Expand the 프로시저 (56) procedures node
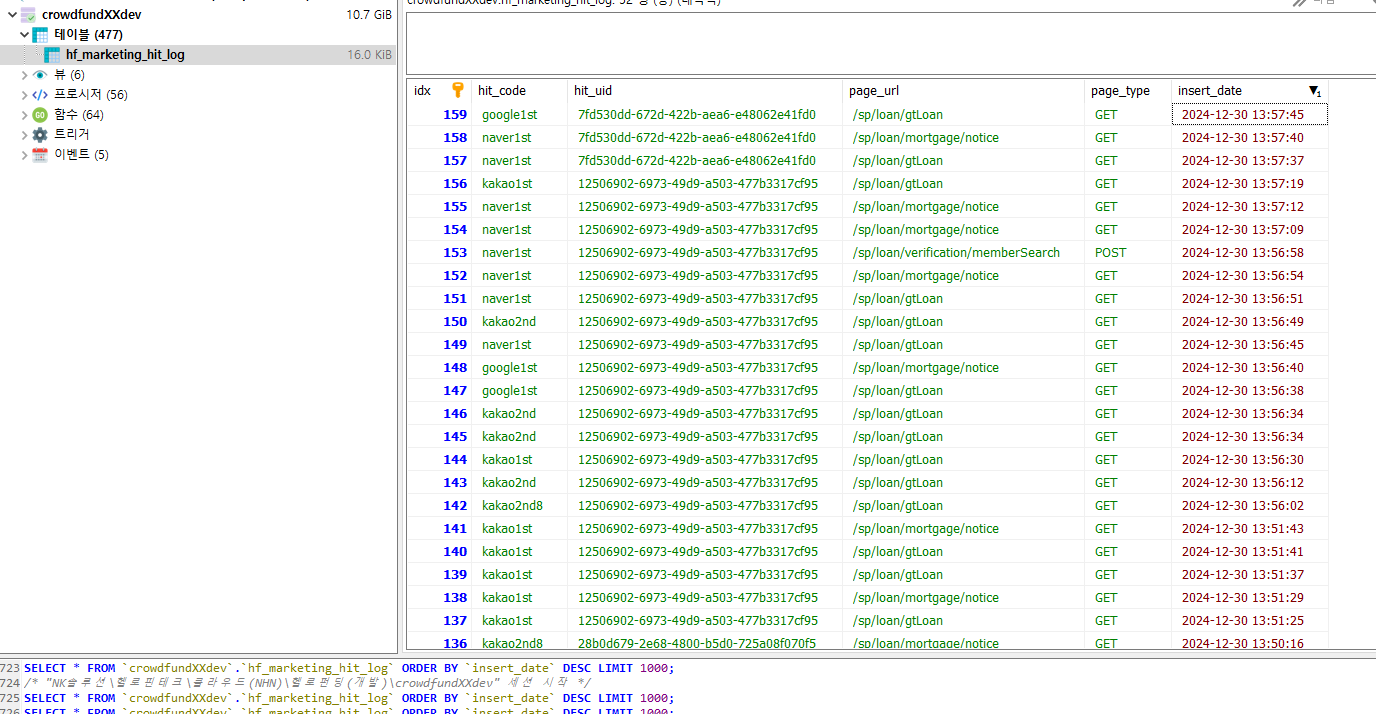Screen dimensions: 1376x714 (x=25, y=95)
